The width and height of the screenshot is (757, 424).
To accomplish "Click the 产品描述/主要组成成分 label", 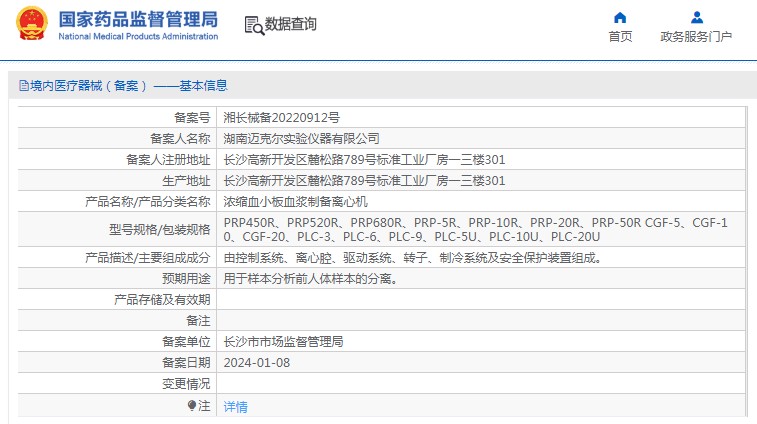I will coord(148,258).
